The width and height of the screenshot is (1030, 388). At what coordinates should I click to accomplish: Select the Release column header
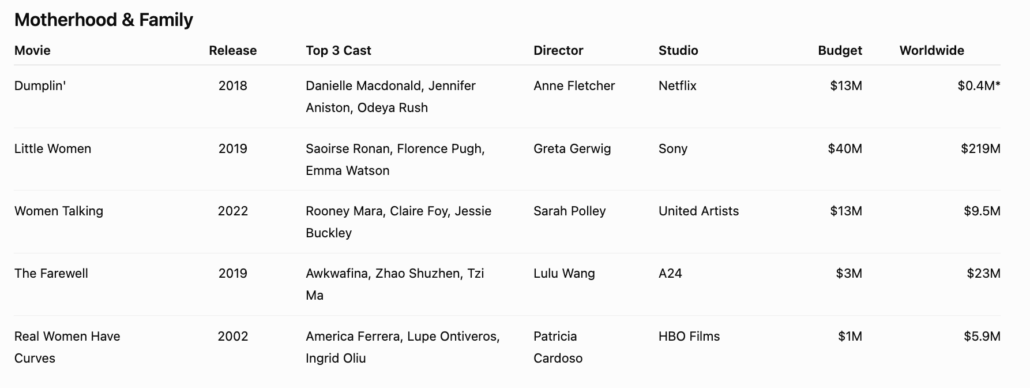pos(233,51)
